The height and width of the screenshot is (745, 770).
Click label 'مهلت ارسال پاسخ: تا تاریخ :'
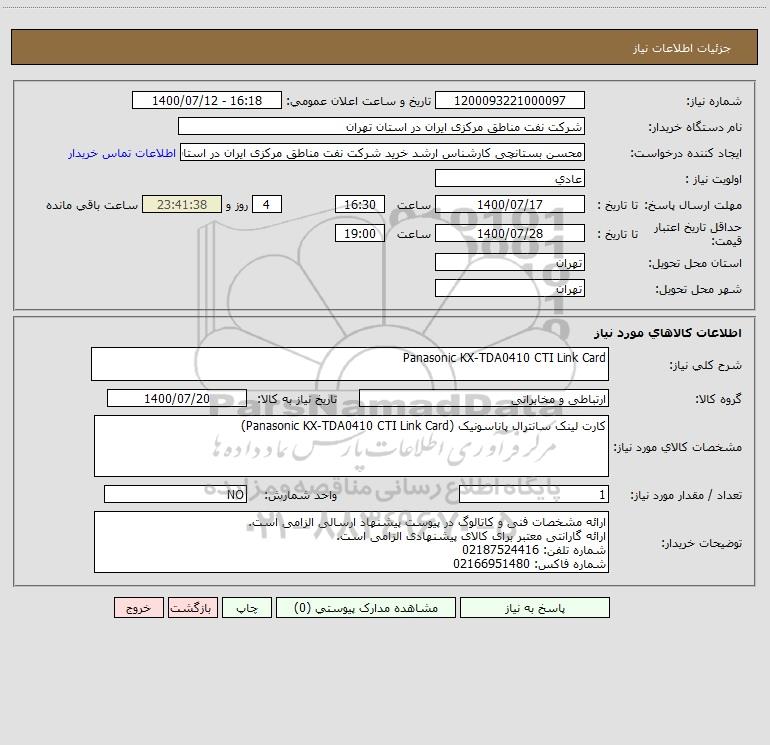click(670, 205)
